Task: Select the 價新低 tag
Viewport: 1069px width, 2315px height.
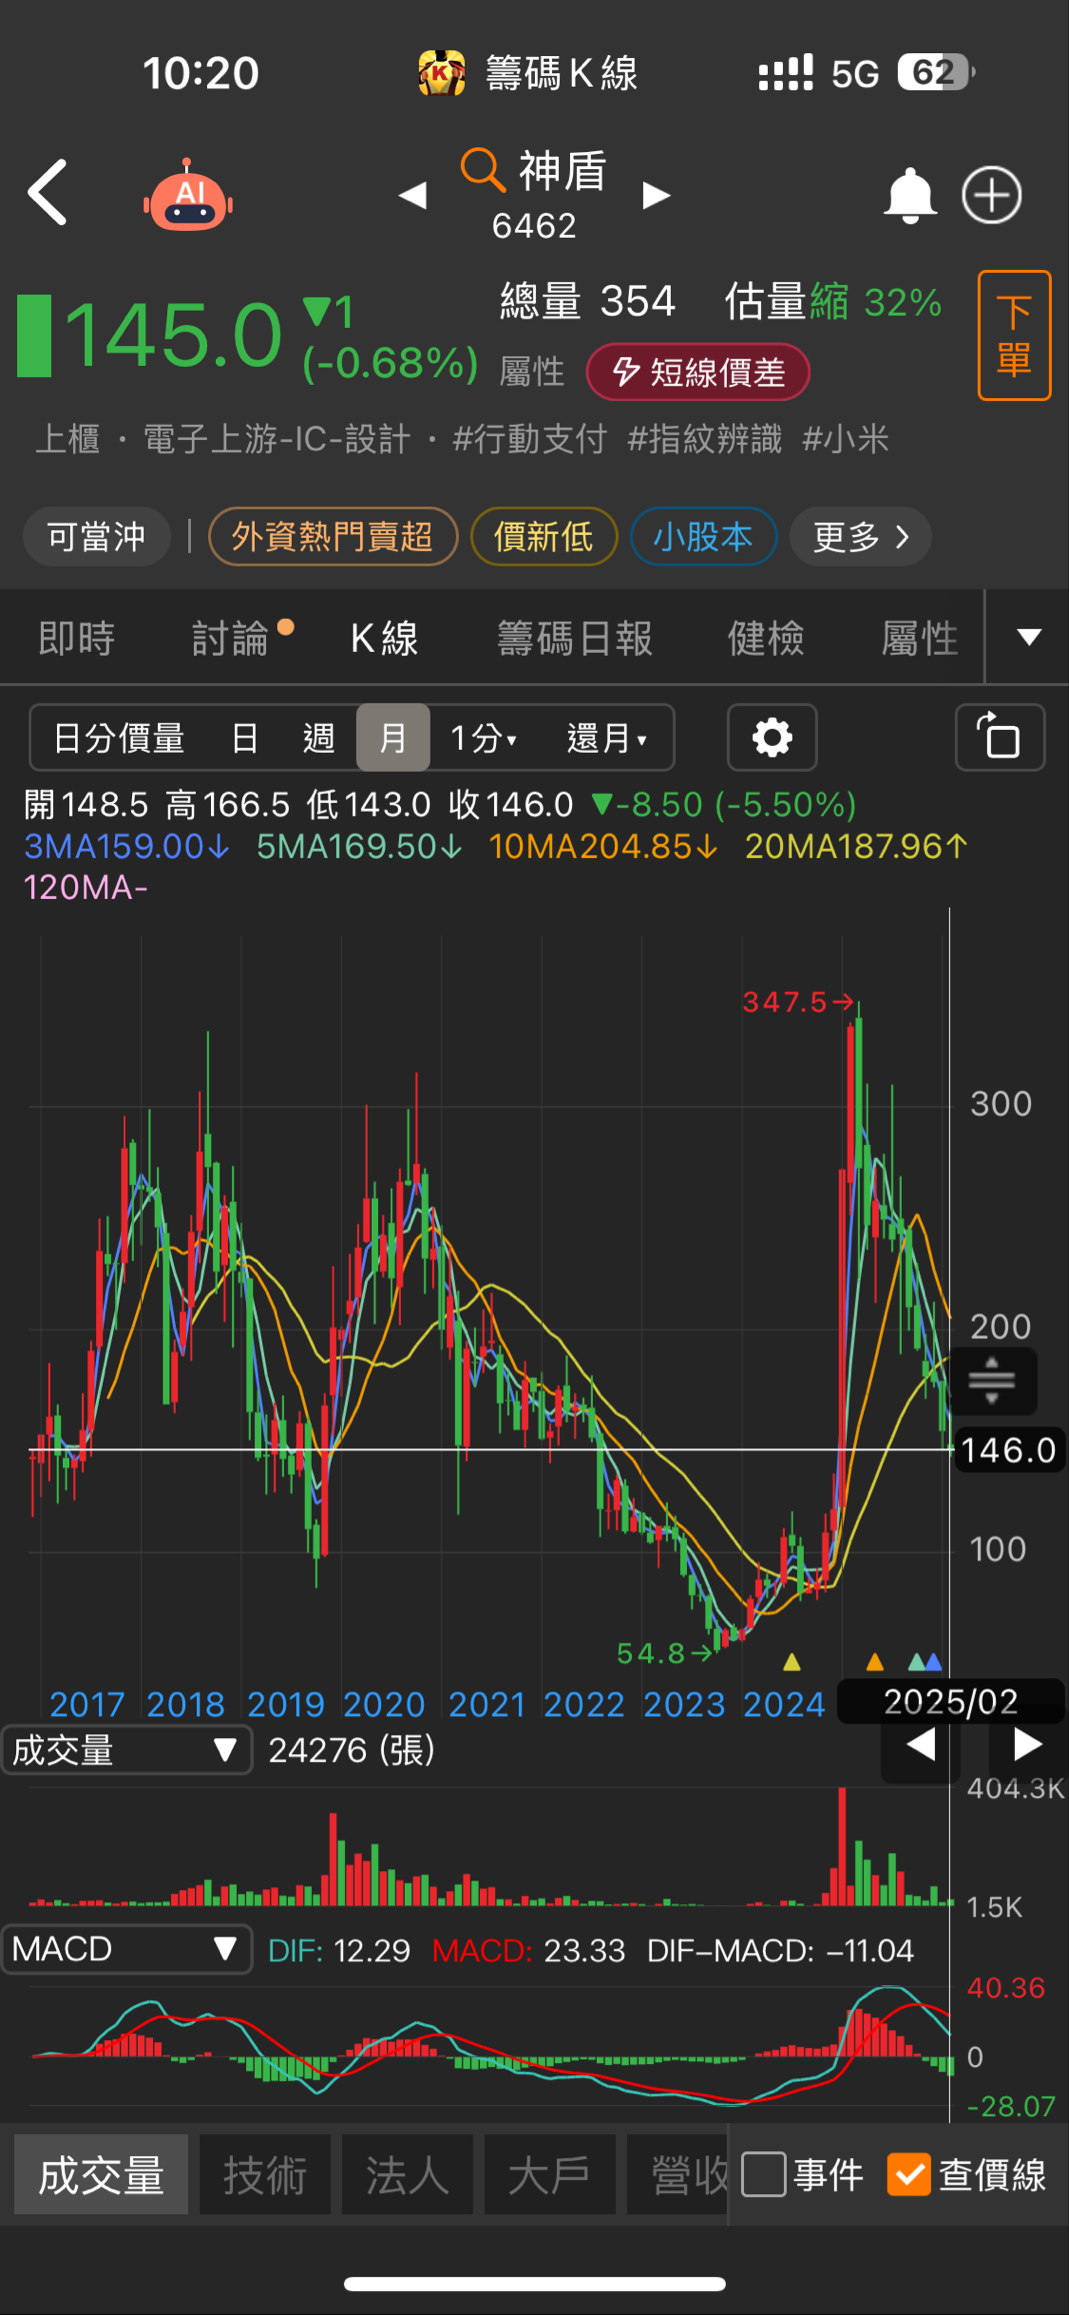Action: (x=543, y=537)
